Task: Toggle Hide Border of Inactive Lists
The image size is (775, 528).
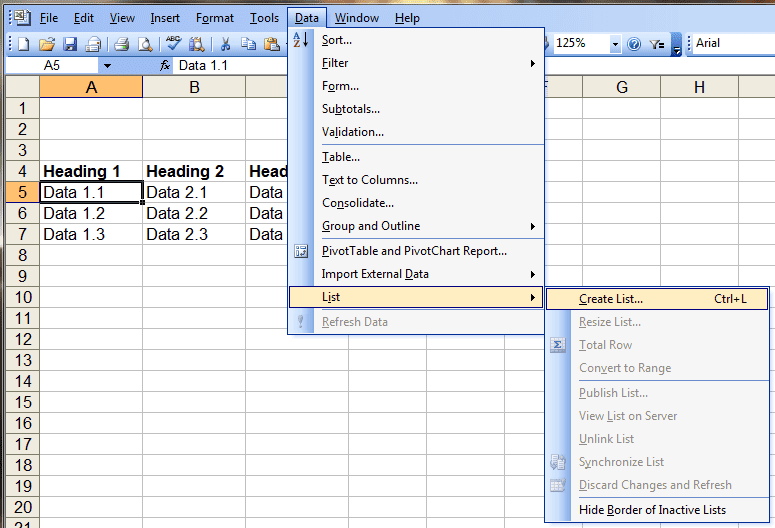Action: point(652,510)
